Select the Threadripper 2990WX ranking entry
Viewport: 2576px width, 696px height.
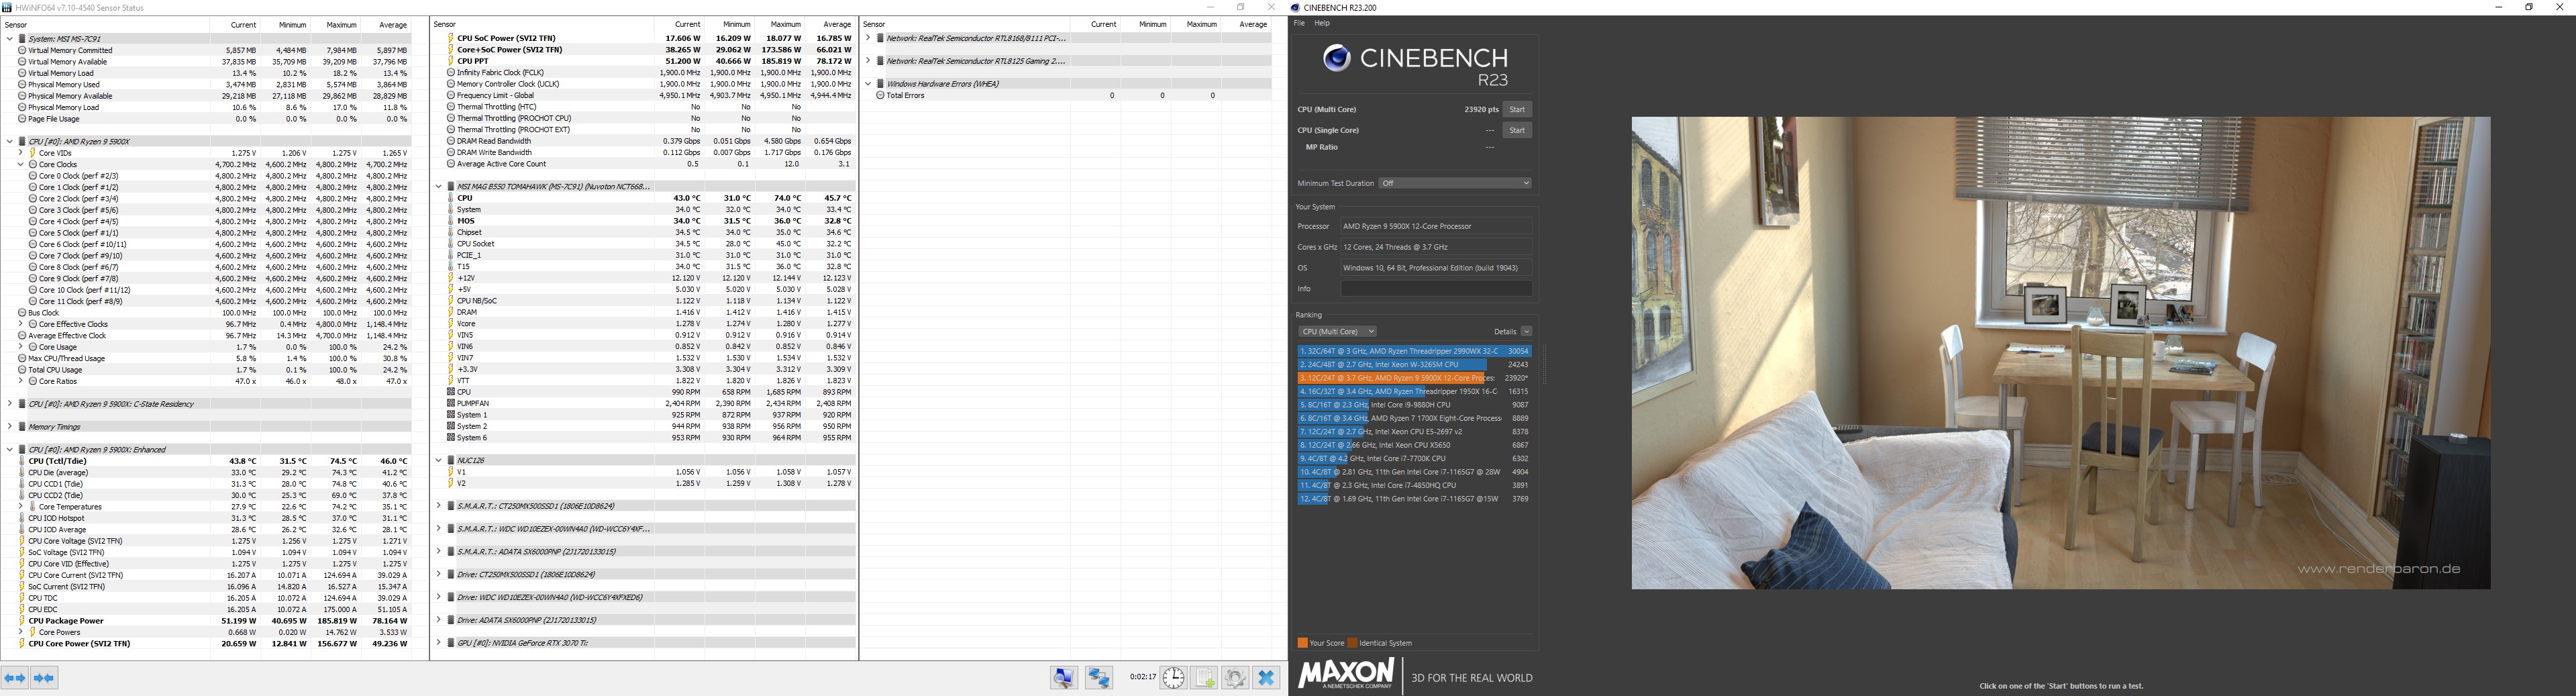[1414, 351]
